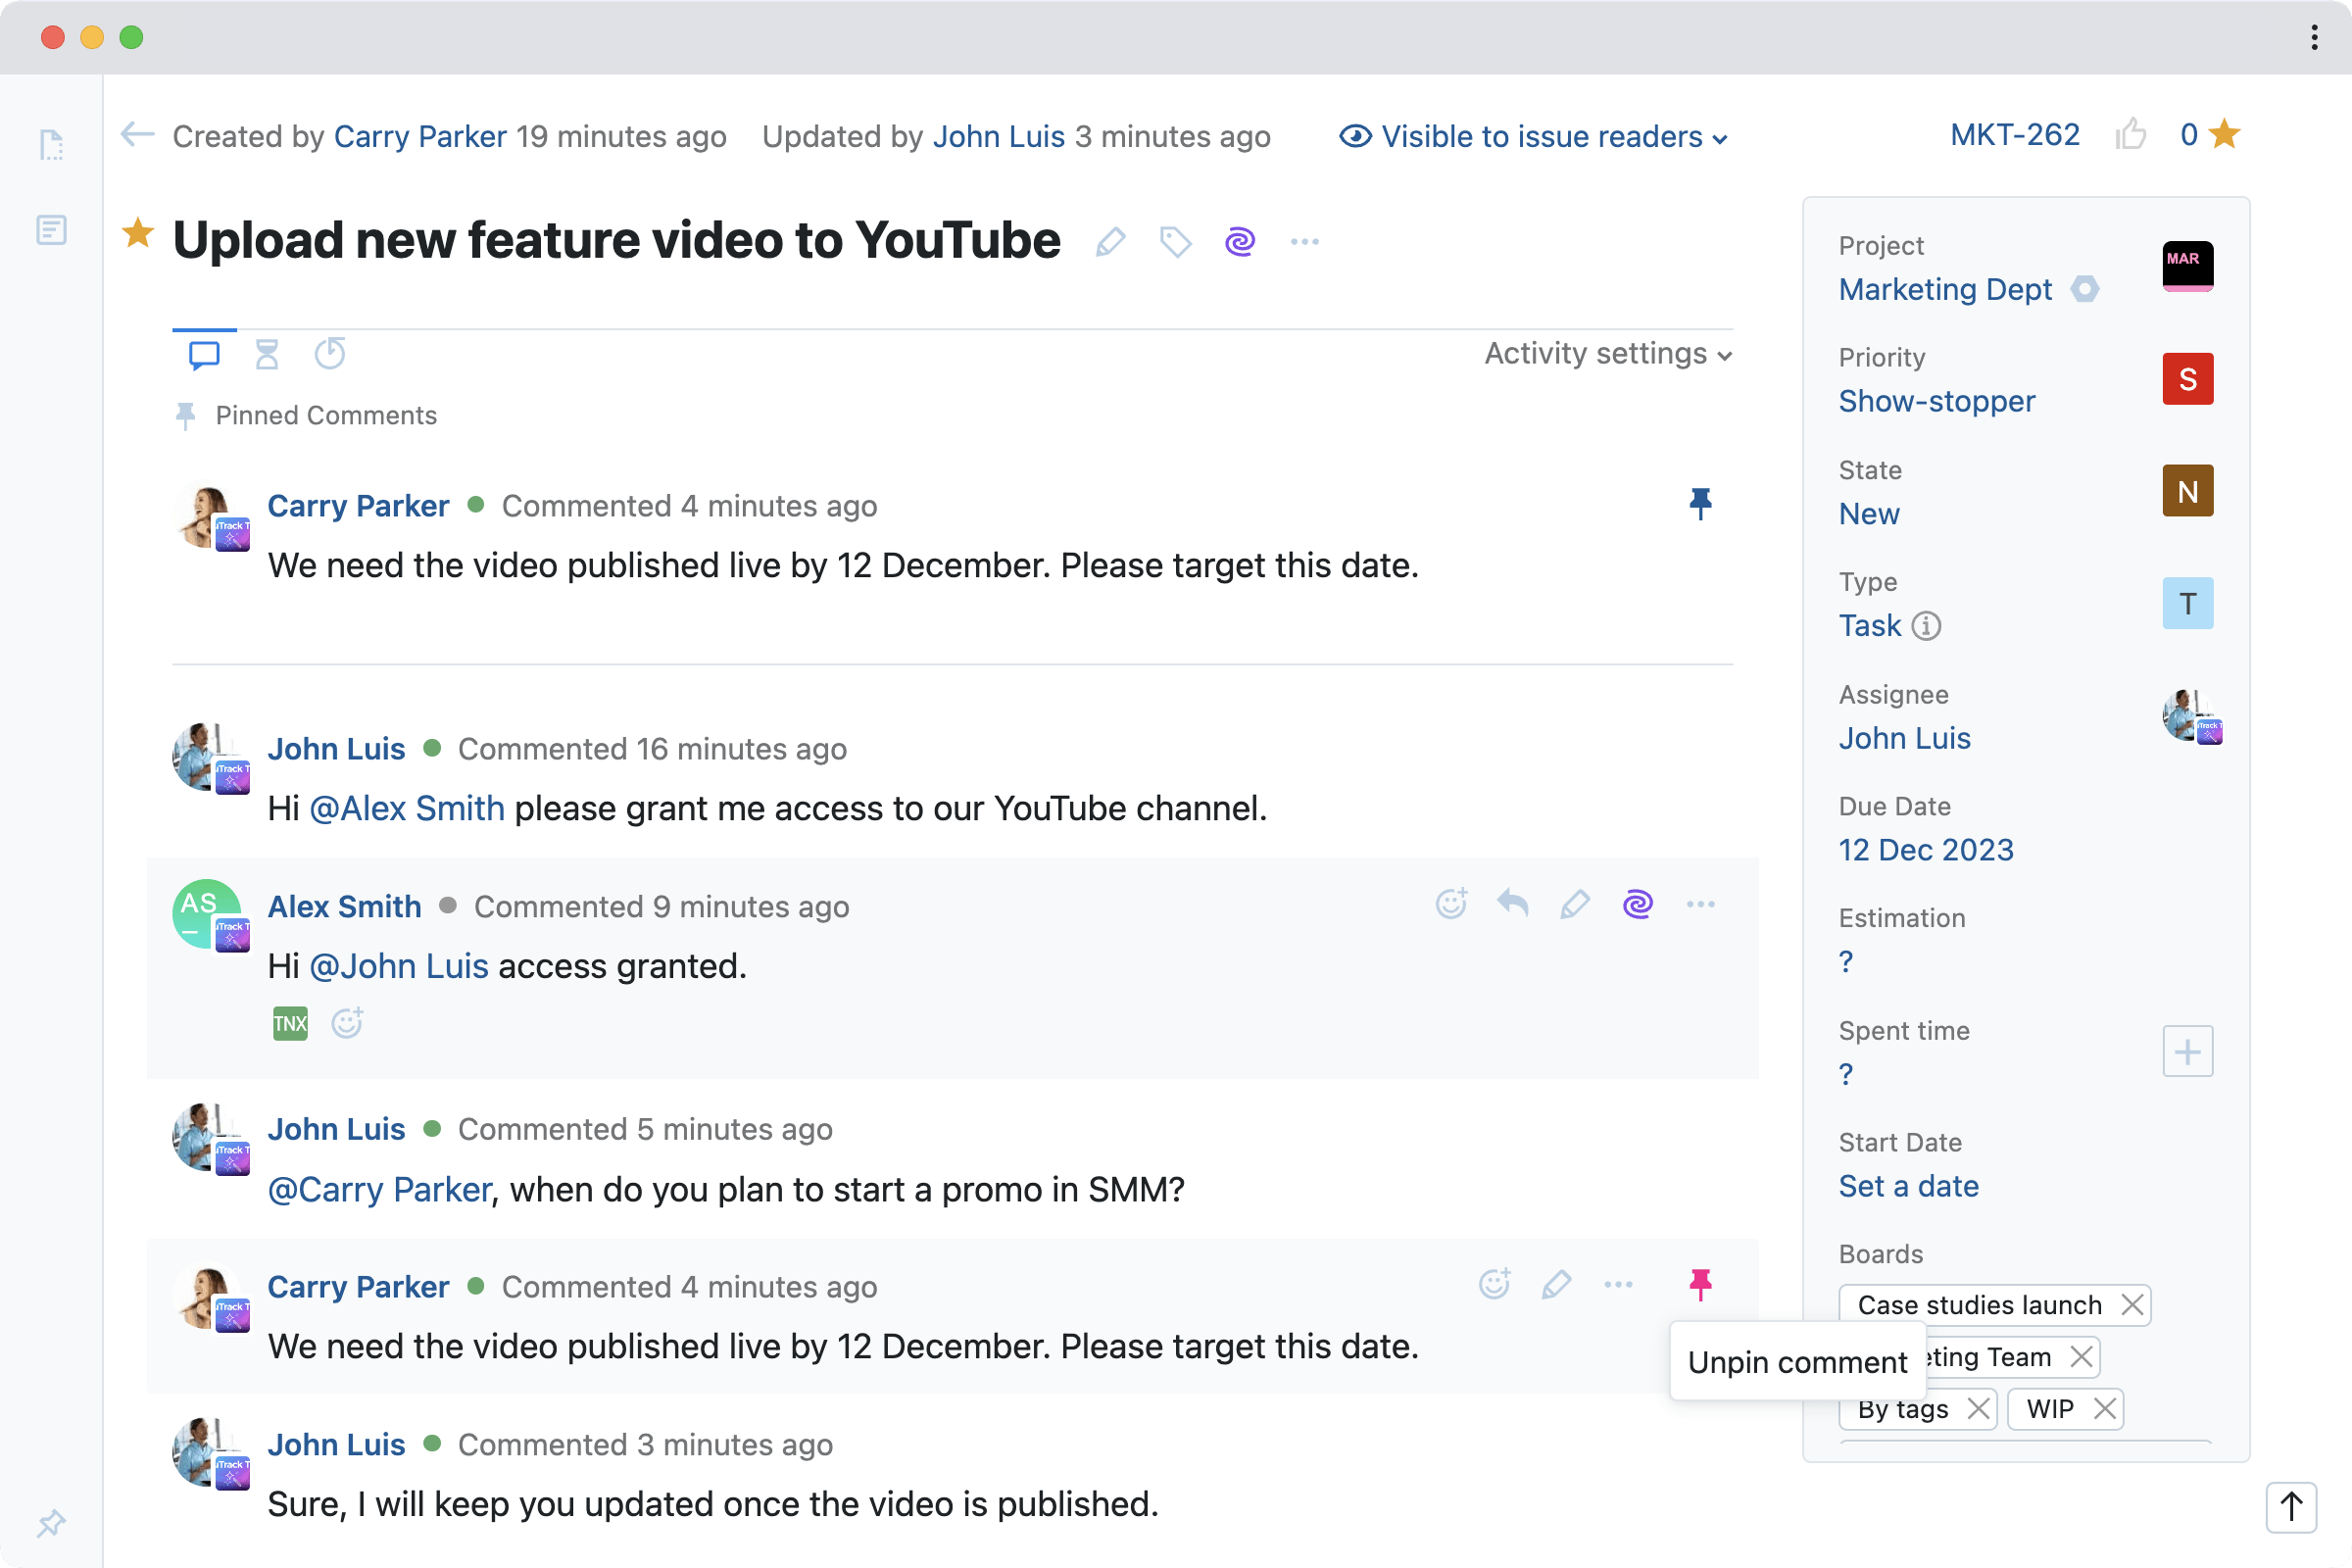
Task: Toggle the star next to issue title
Action: pos(138,234)
